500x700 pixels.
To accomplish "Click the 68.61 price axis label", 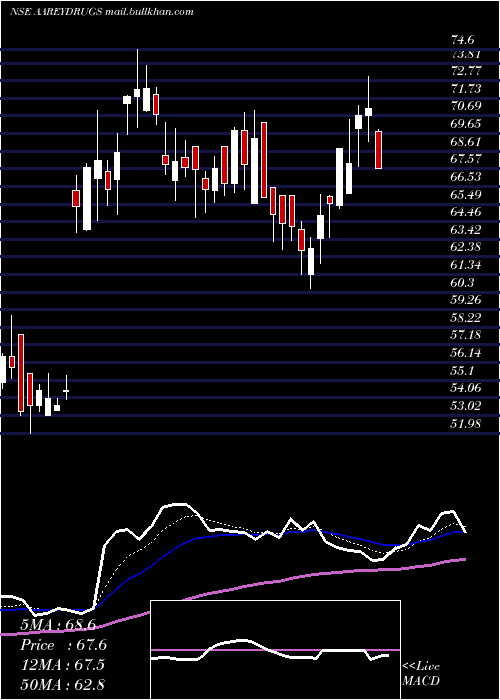I will pos(467,142).
